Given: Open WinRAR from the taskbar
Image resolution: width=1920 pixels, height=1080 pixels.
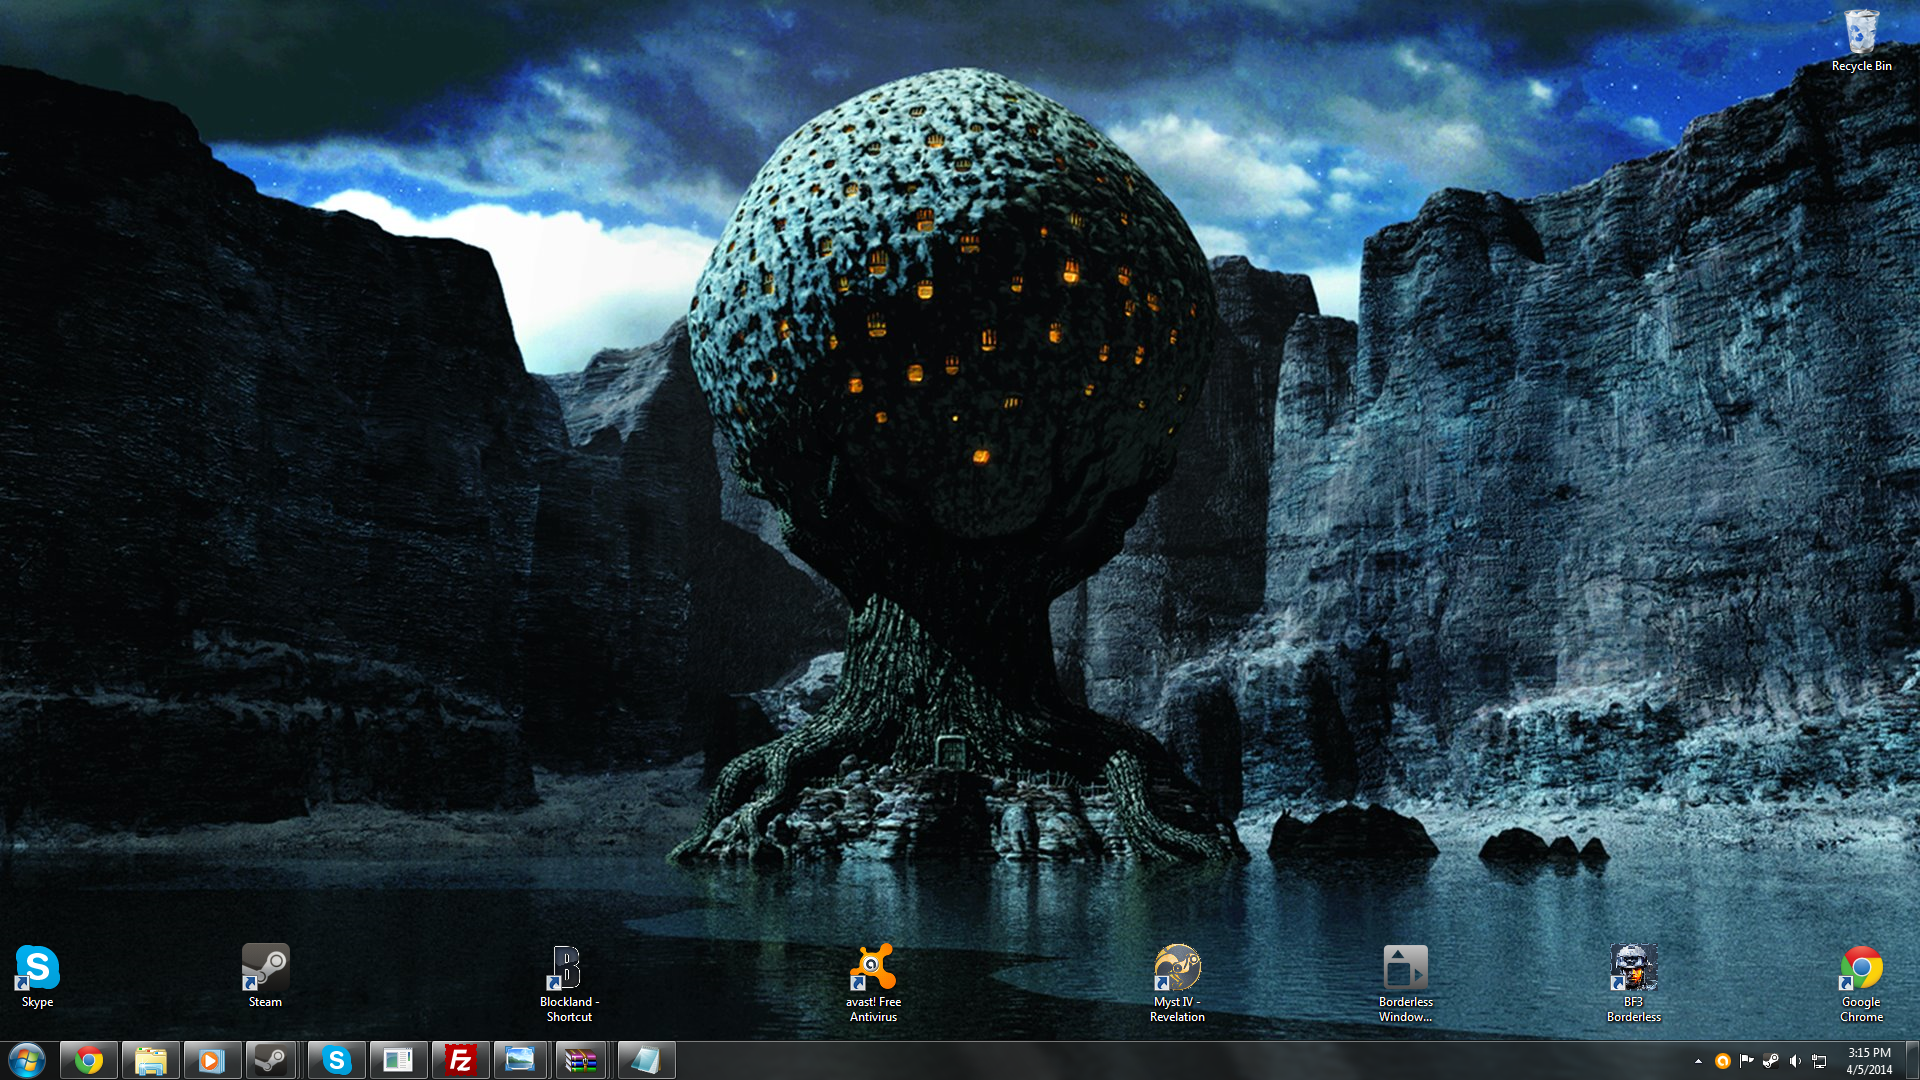Looking at the screenshot, I should [x=581, y=1060].
